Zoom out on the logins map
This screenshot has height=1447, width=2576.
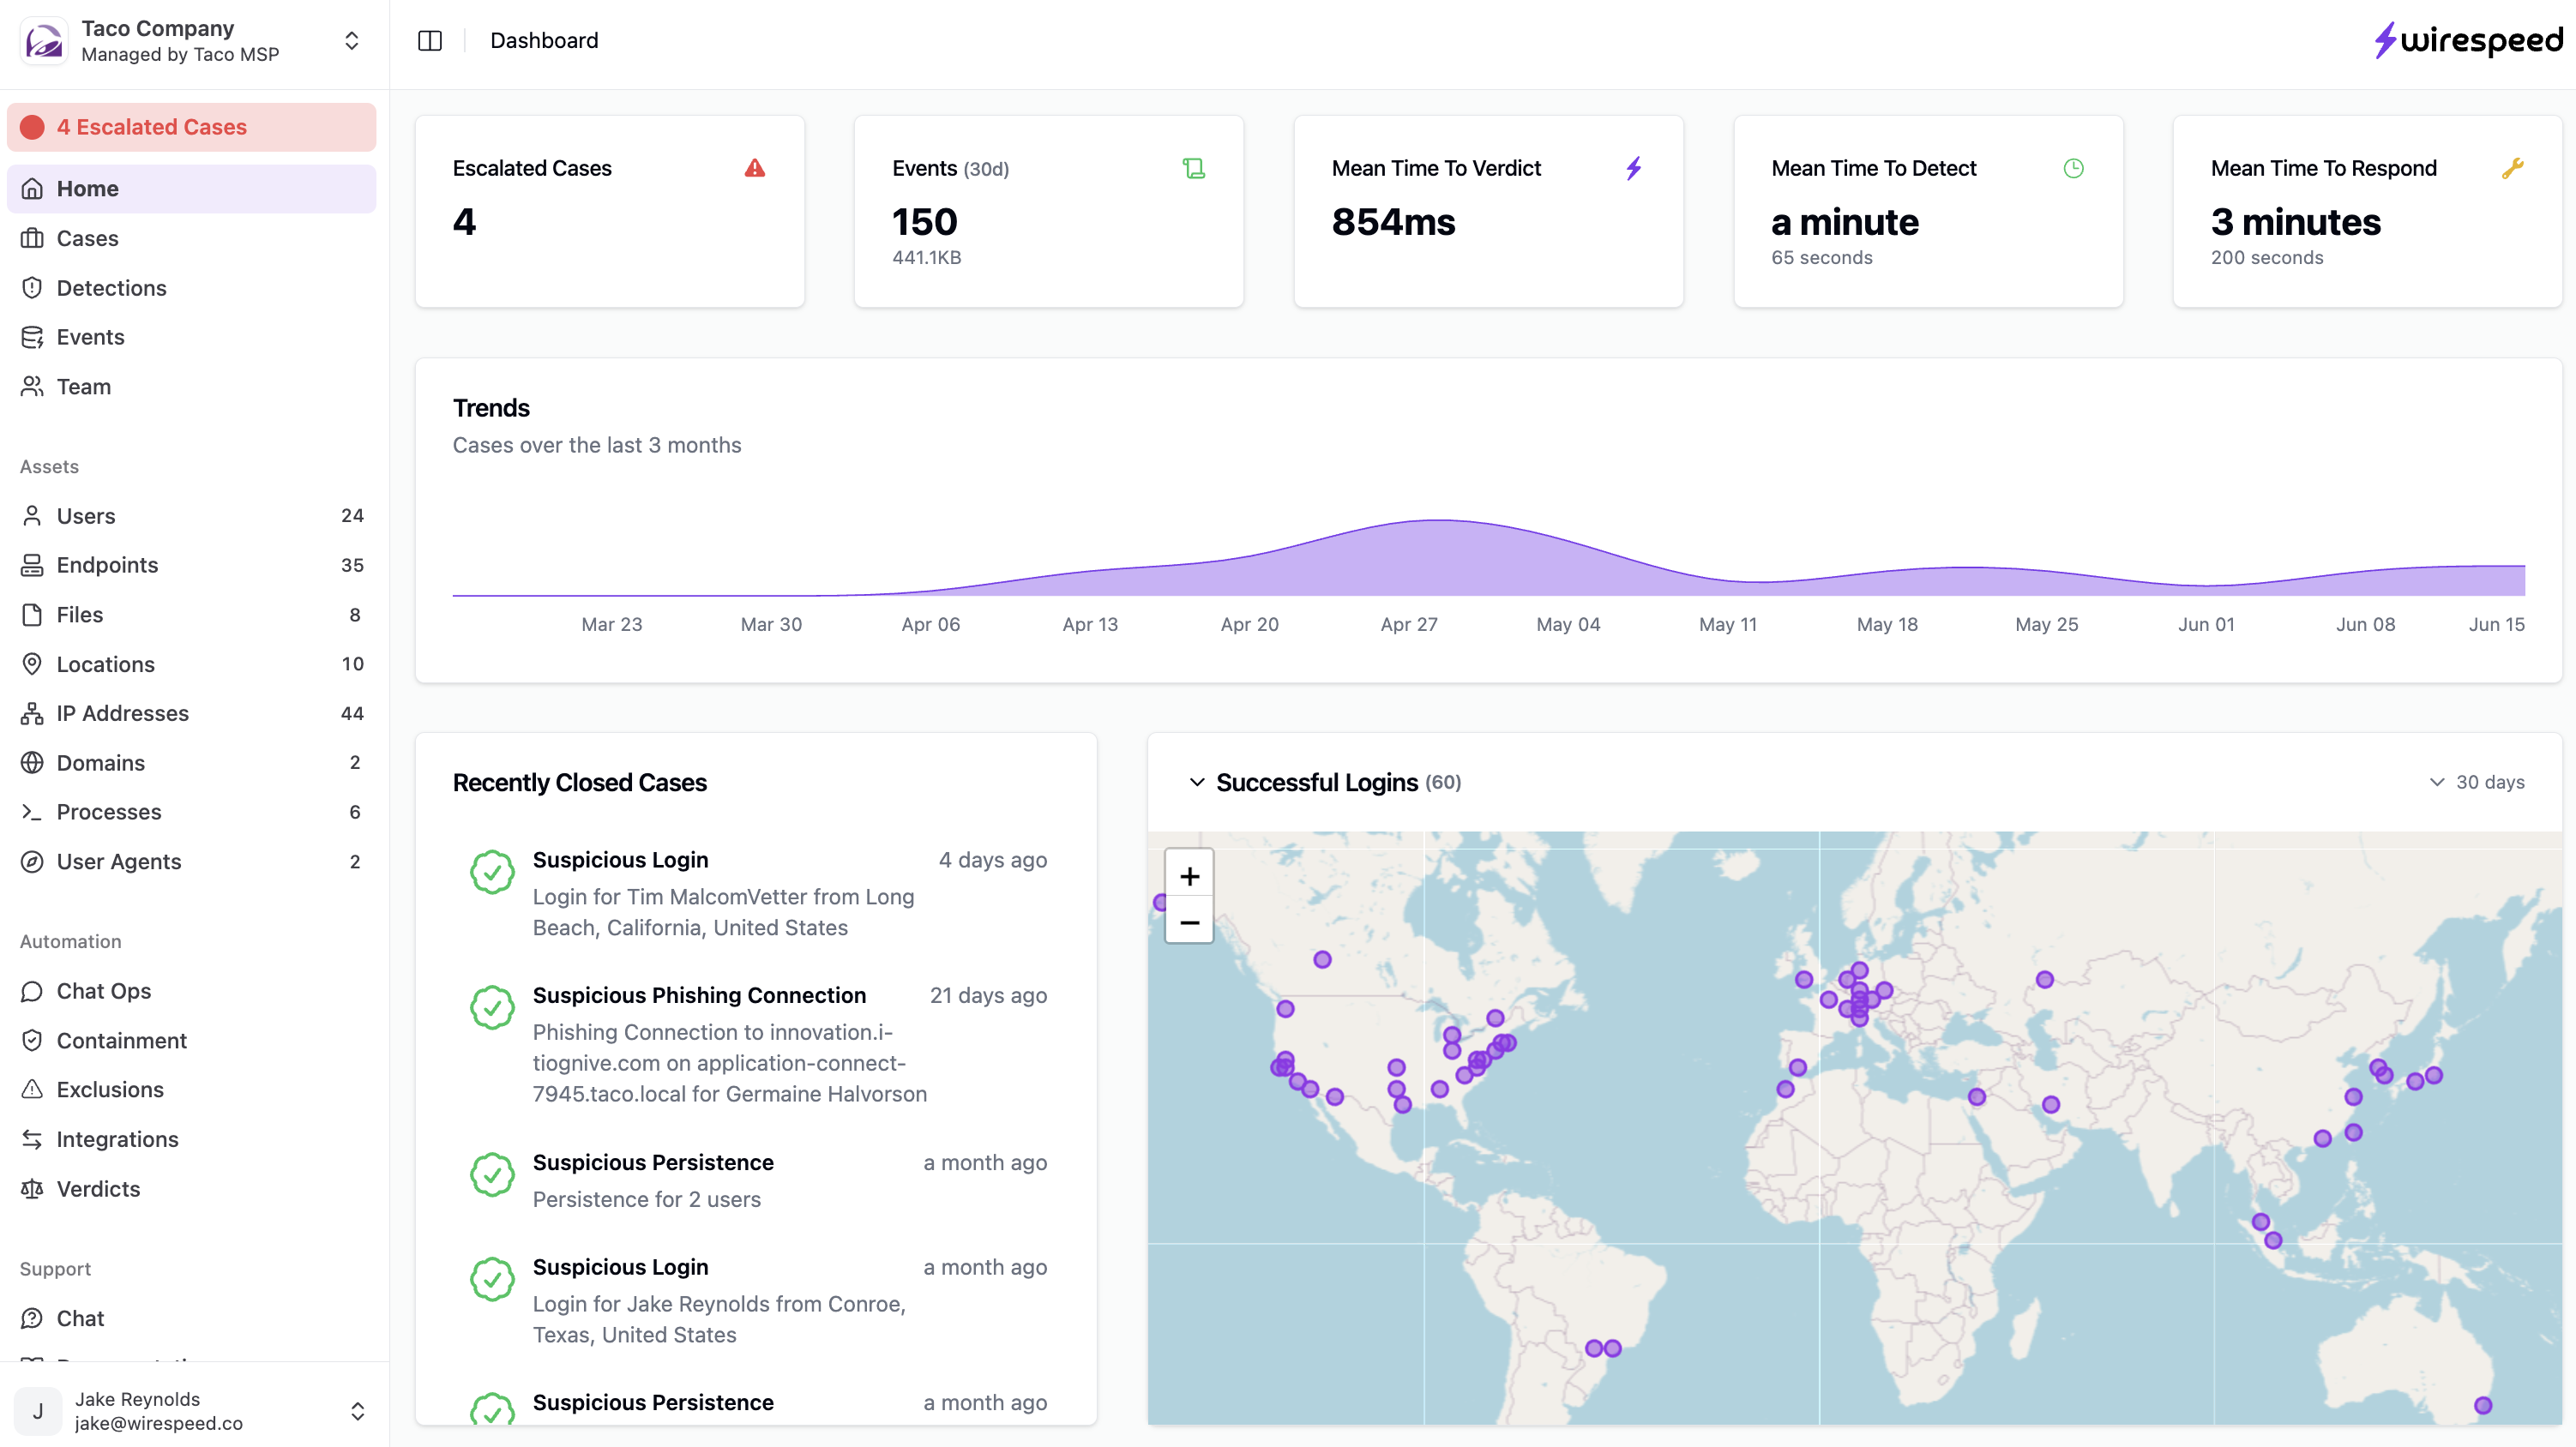1189,922
